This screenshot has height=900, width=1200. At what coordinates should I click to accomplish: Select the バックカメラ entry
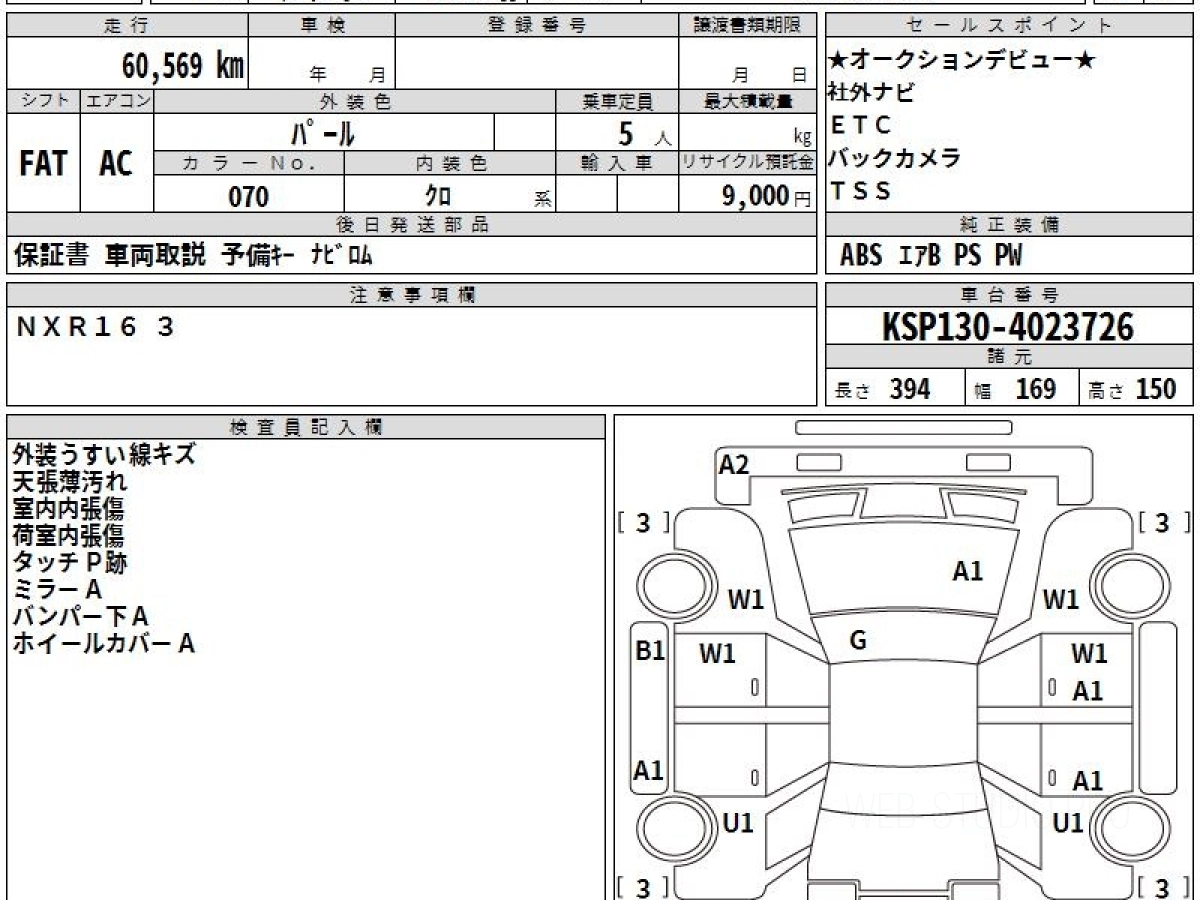tap(895, 158)
